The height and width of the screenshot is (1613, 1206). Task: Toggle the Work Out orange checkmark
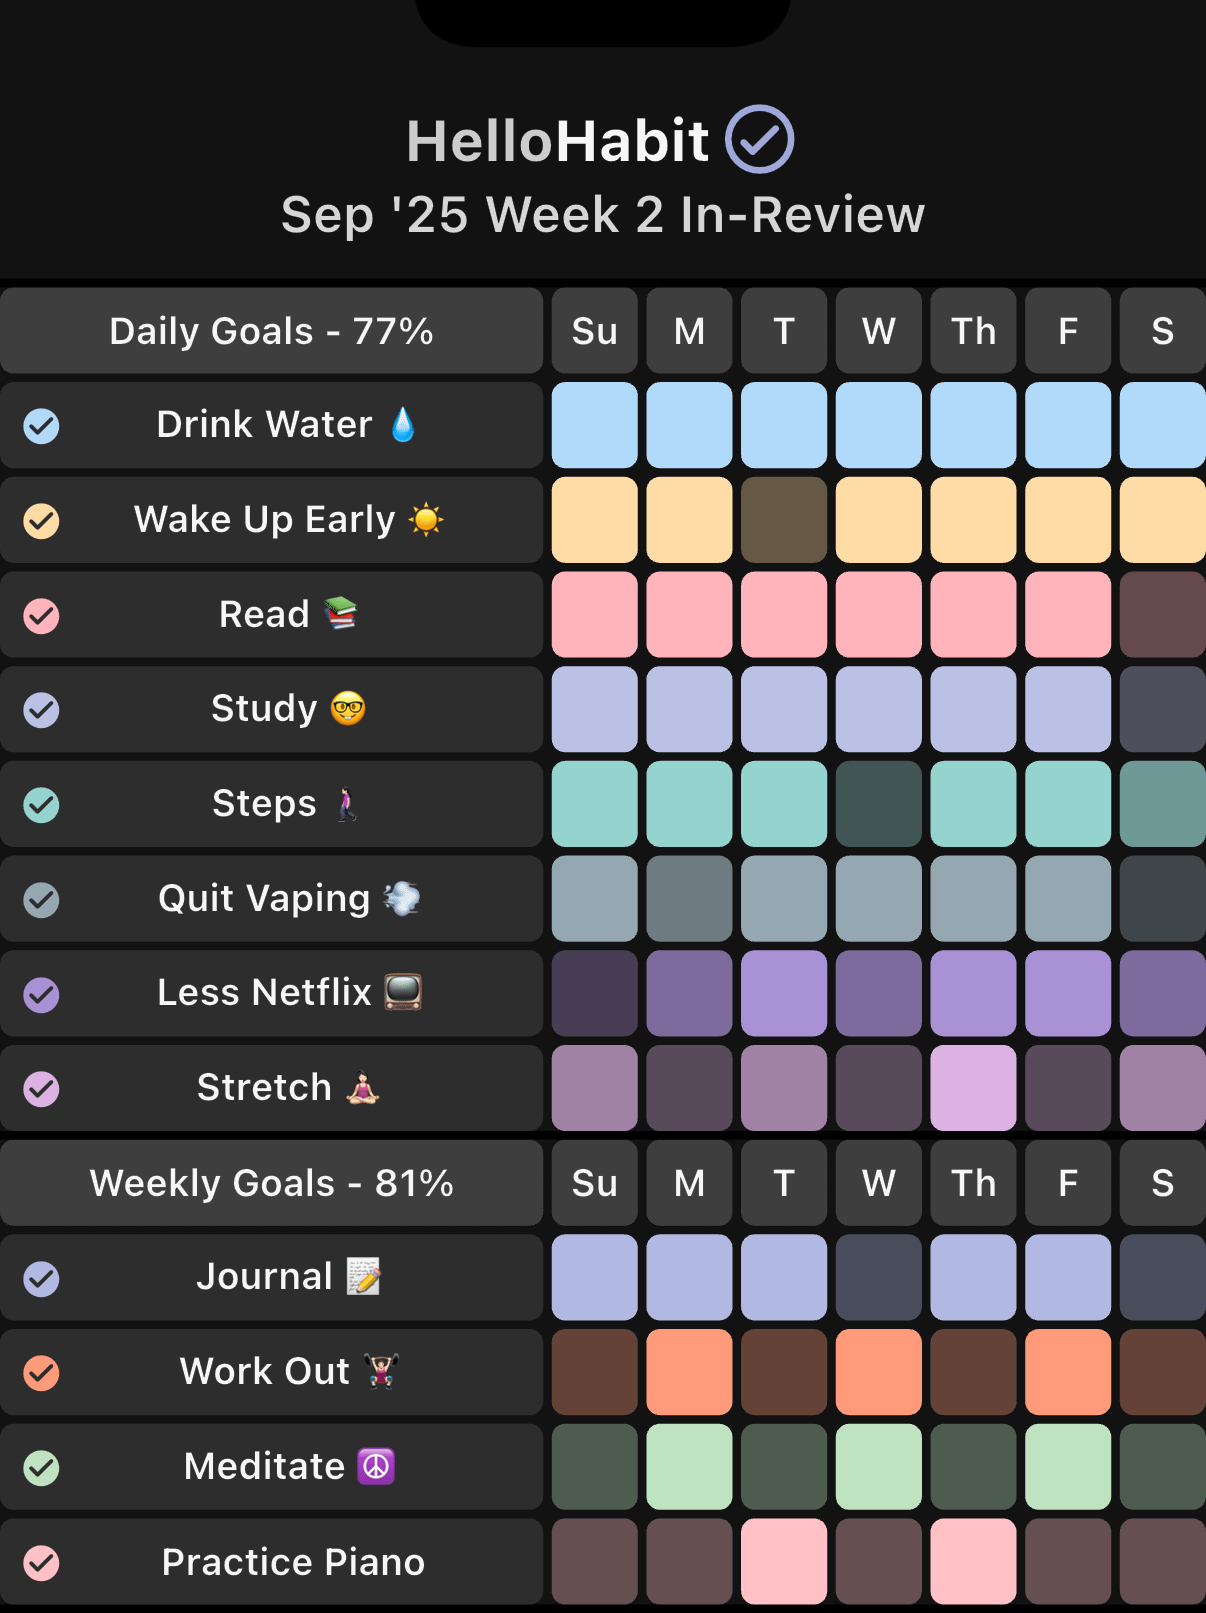point(42,1373)
